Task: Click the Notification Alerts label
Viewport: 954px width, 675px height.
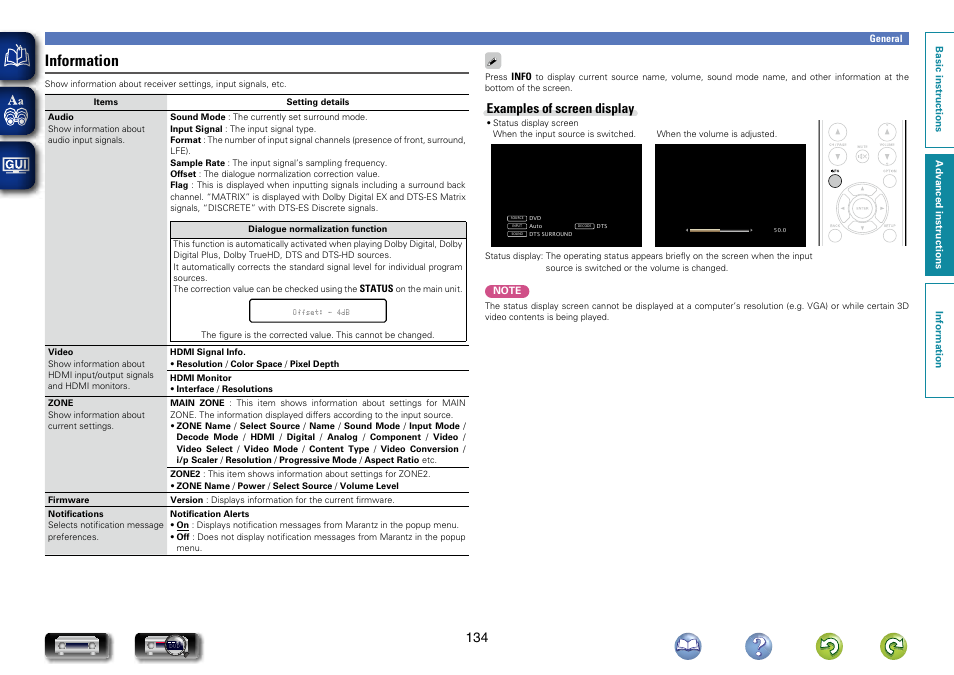Action: [x=209, y=514]
